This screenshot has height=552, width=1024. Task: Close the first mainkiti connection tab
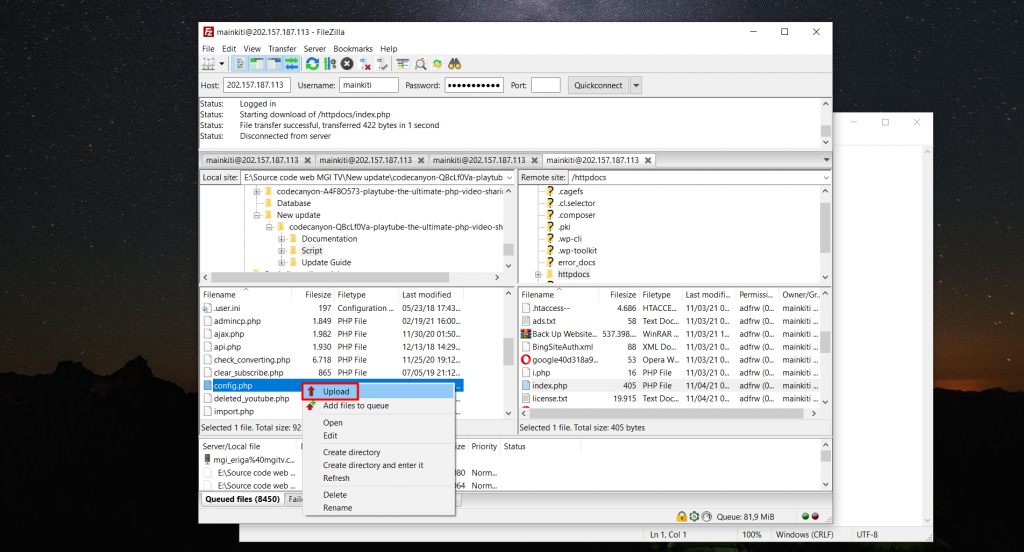coord(308,160)
